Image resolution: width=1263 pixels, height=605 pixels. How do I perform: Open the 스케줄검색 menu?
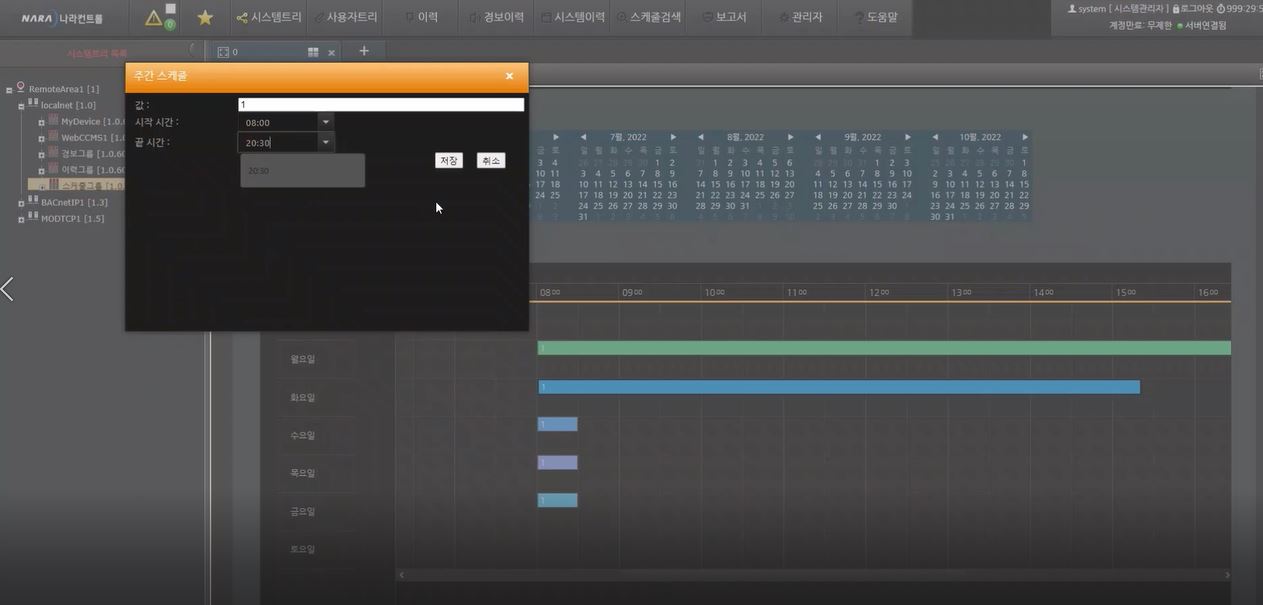(x=649, y=17)
